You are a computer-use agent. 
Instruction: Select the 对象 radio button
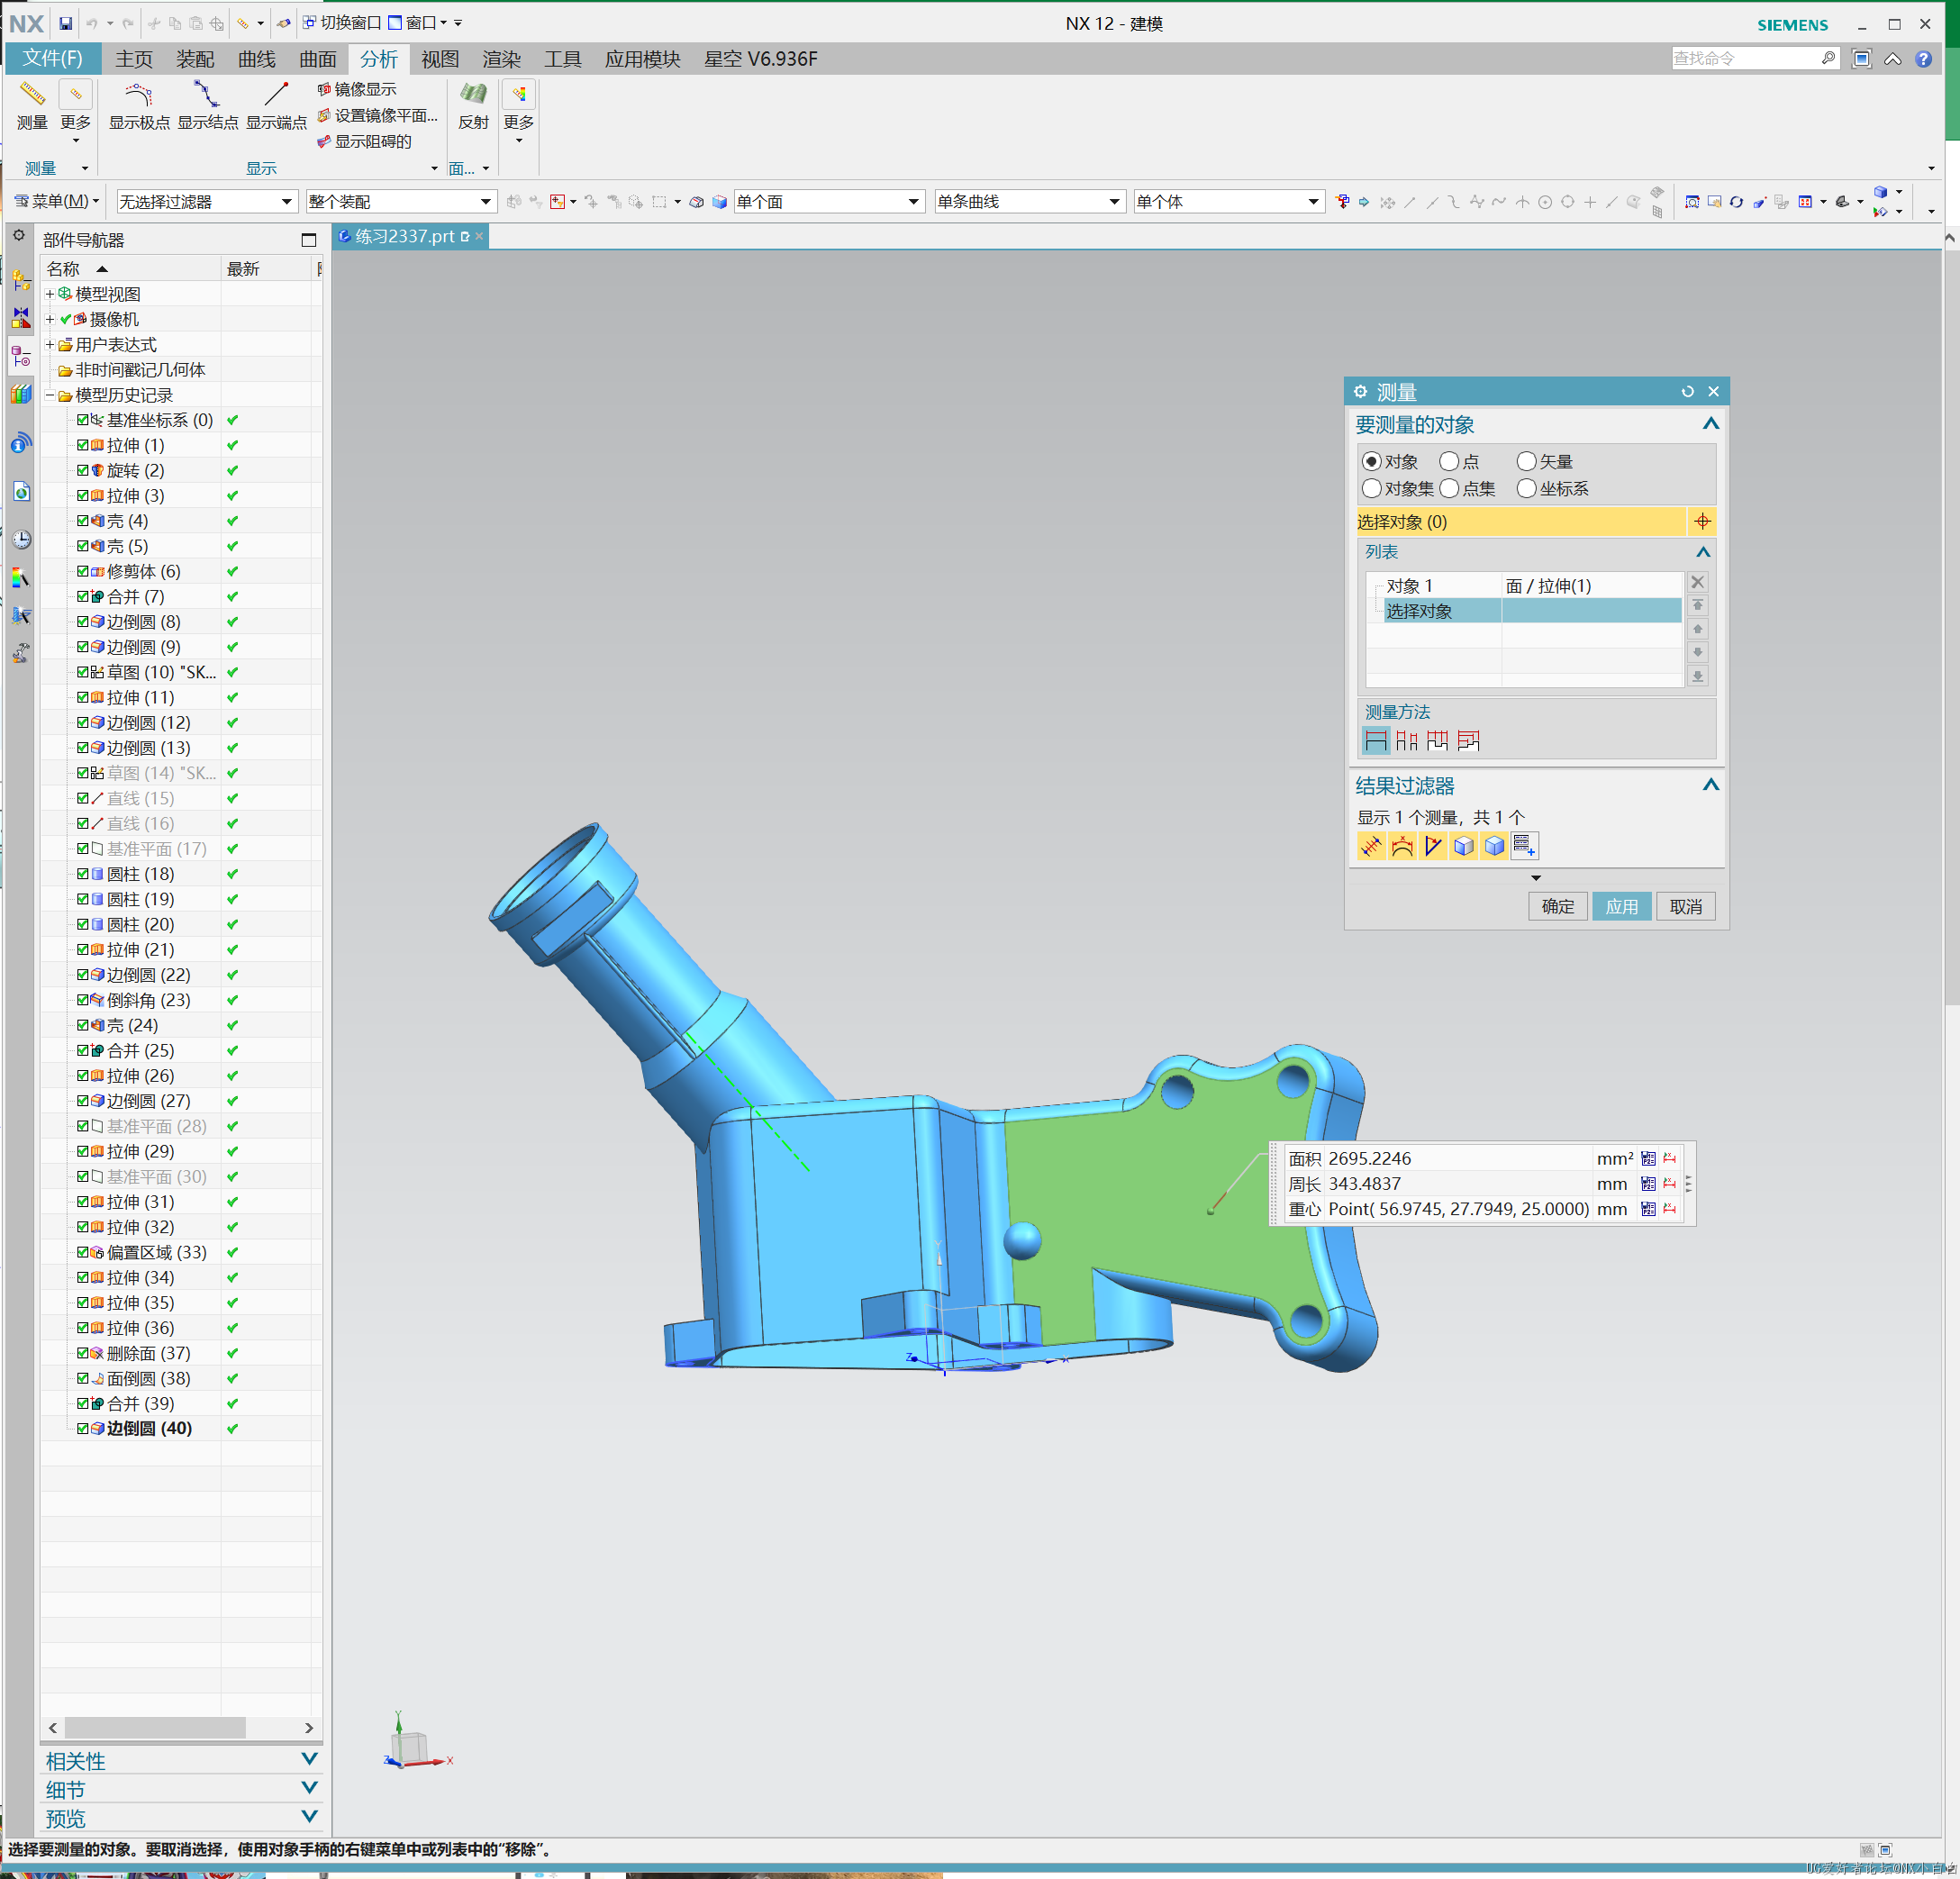pos(1372,462)
